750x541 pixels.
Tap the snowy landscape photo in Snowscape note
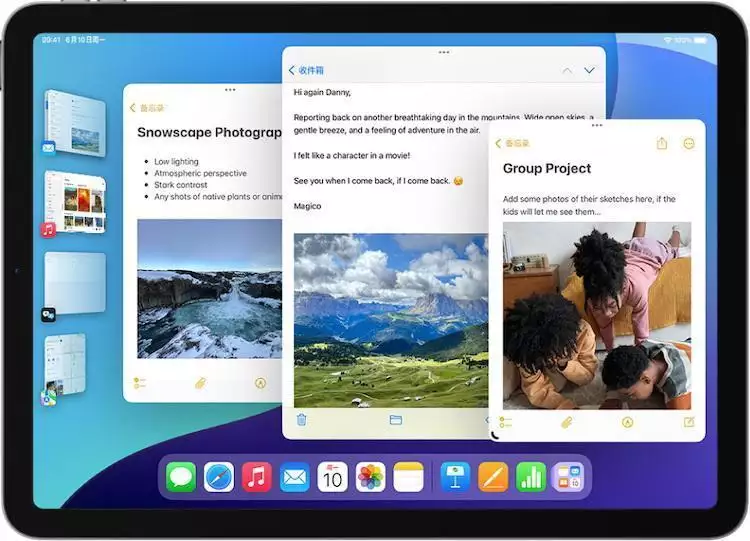click(x=210, y=289)
